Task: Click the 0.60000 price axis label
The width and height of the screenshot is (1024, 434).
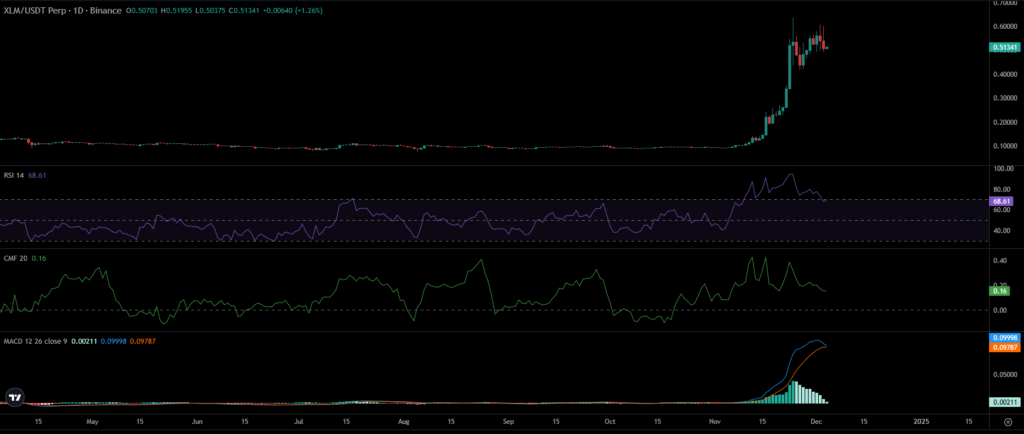Action: (1006, 27)
